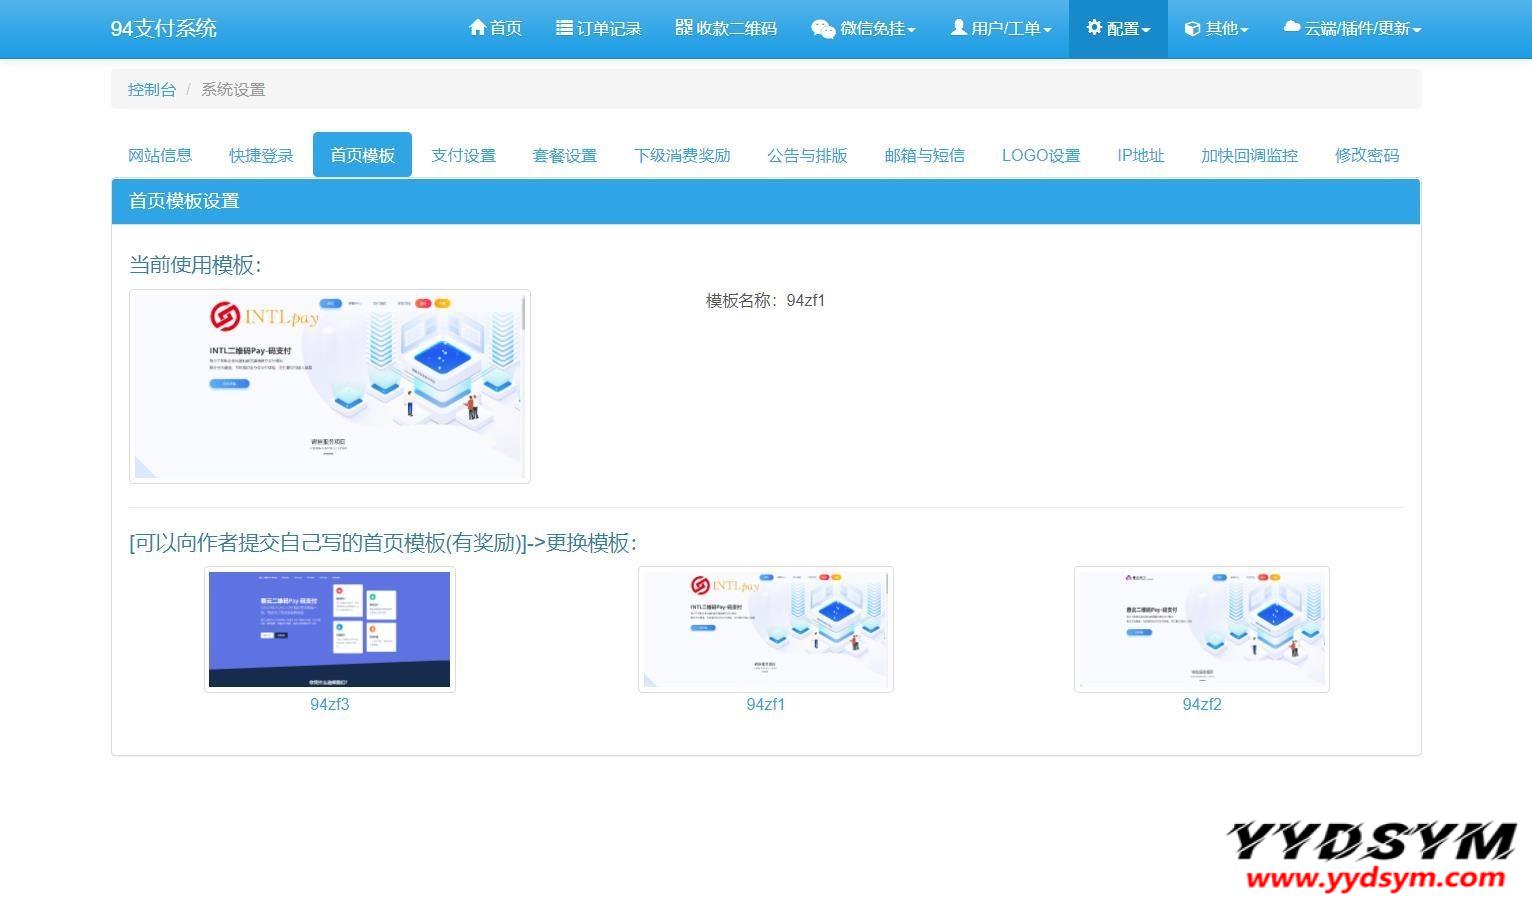Click the home icon in navbar
Image resolution: width=1532 pixels, height=903 pixels.
[x=477, y=28]
